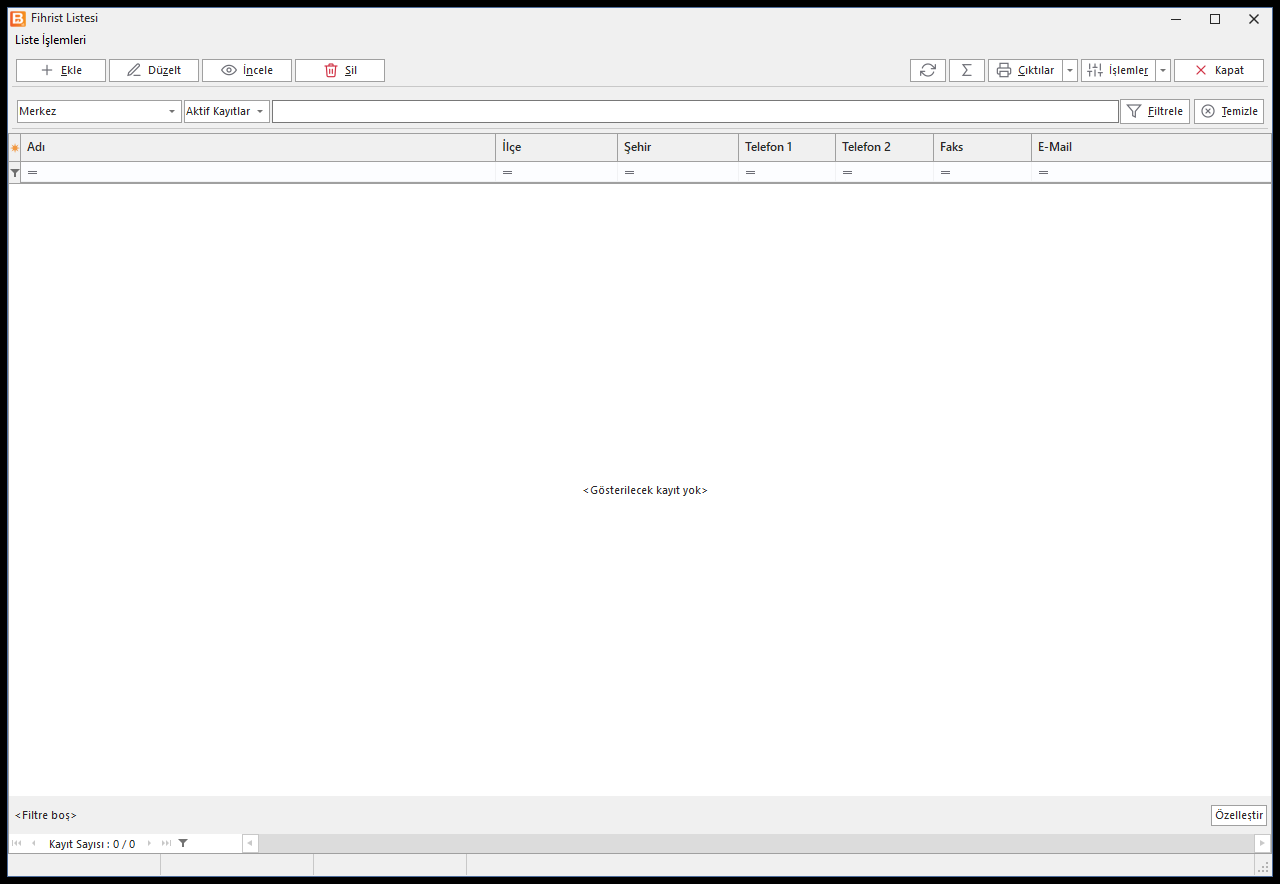The height and width of the screenshot is (884, 1280).
Task: Sort by the İlçe column header
Action: click(x=557, y=147)
